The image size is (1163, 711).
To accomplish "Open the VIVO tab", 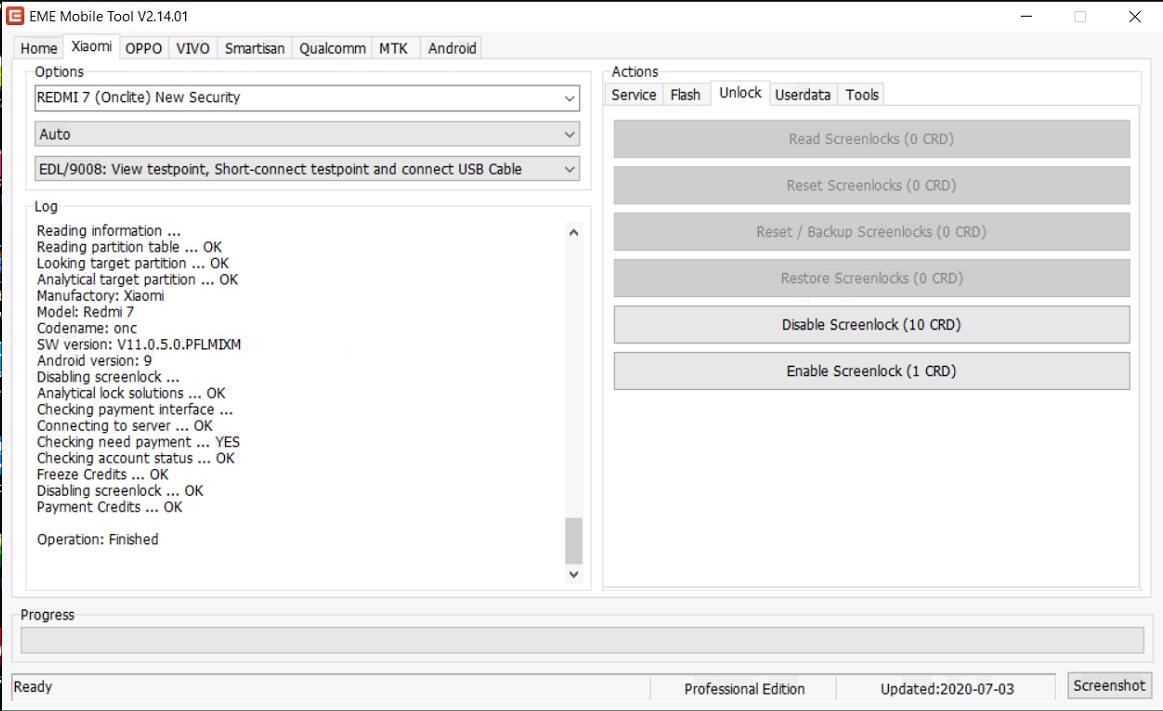I will pos(193,48).
